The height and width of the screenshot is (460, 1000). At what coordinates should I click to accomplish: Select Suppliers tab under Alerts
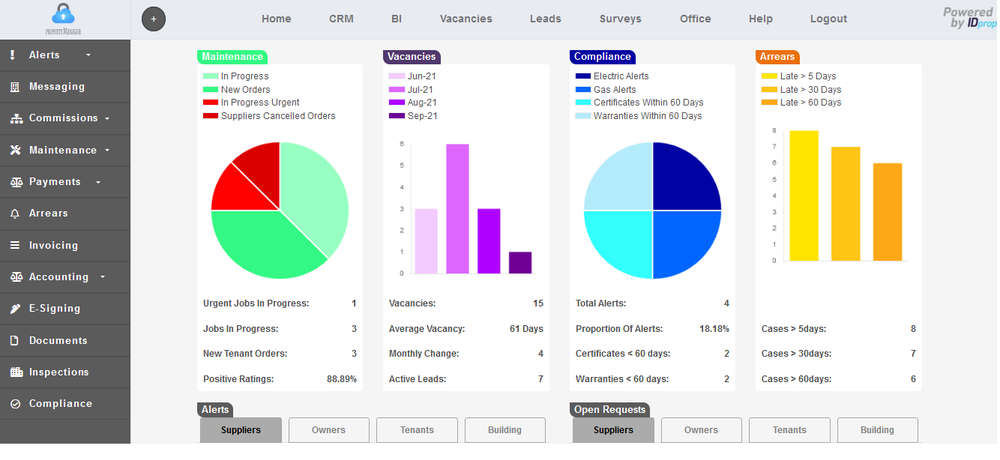point(240,430)
